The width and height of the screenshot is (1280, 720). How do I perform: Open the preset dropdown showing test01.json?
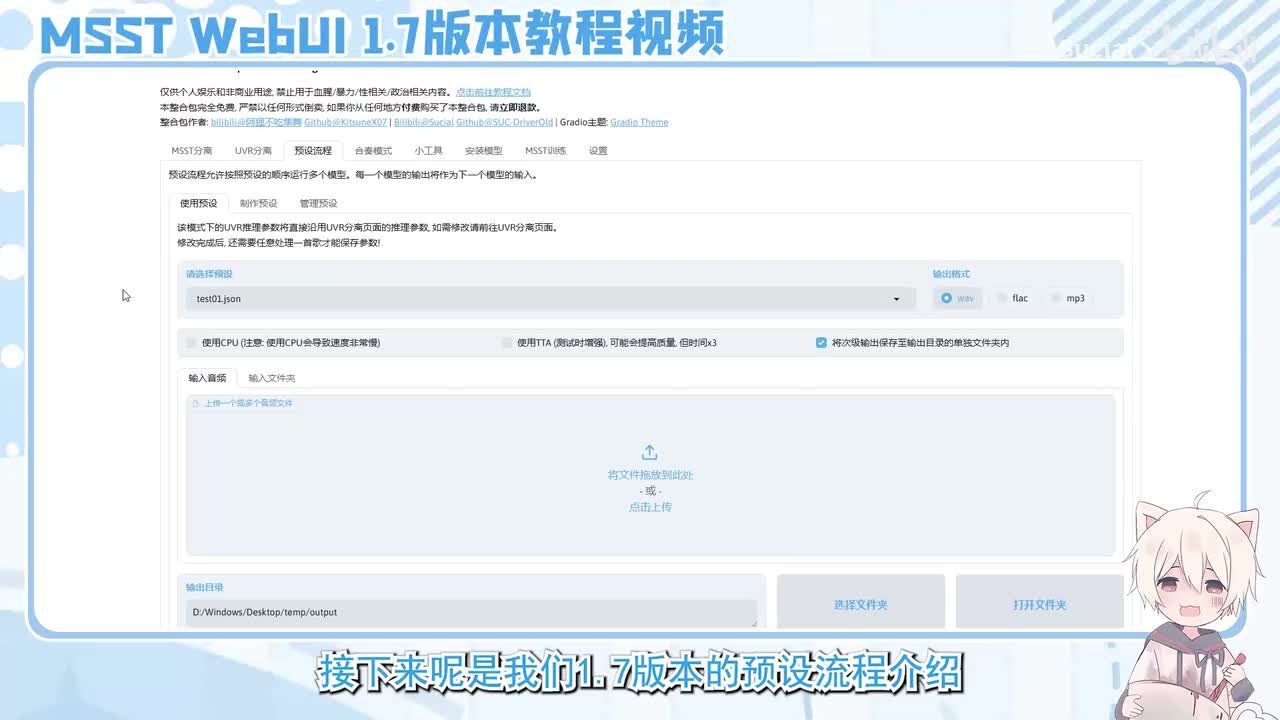551,298
